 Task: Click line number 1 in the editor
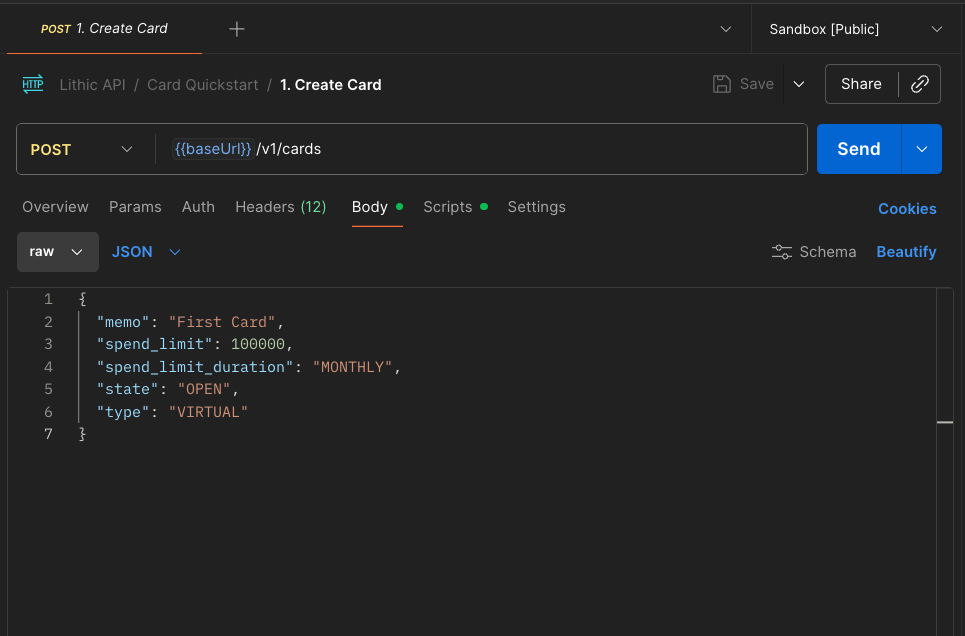48,299
